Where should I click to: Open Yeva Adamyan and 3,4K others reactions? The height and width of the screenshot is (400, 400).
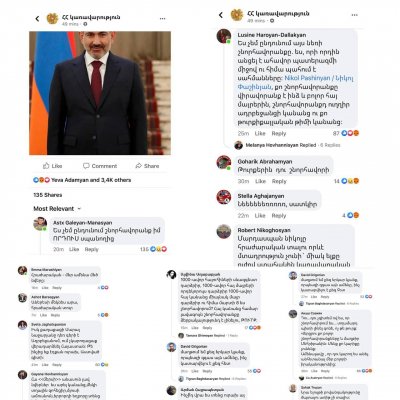coord(91,180)
